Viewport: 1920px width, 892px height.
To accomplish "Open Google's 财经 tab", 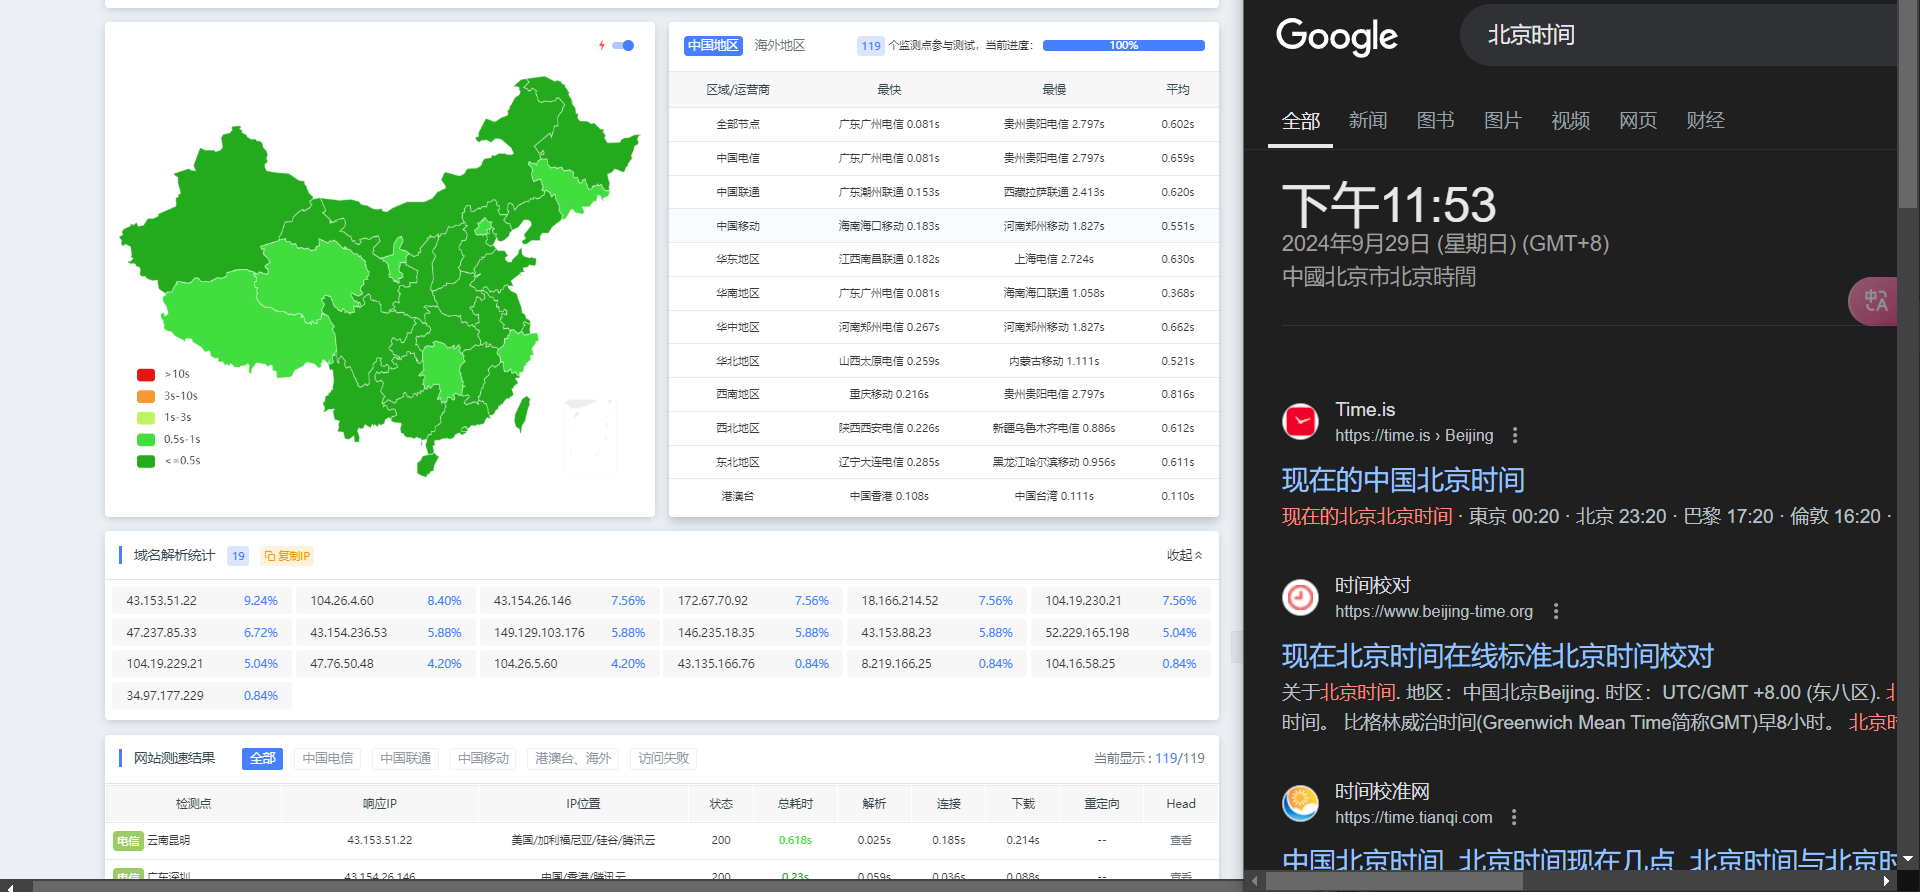I will coord(1705,121).
